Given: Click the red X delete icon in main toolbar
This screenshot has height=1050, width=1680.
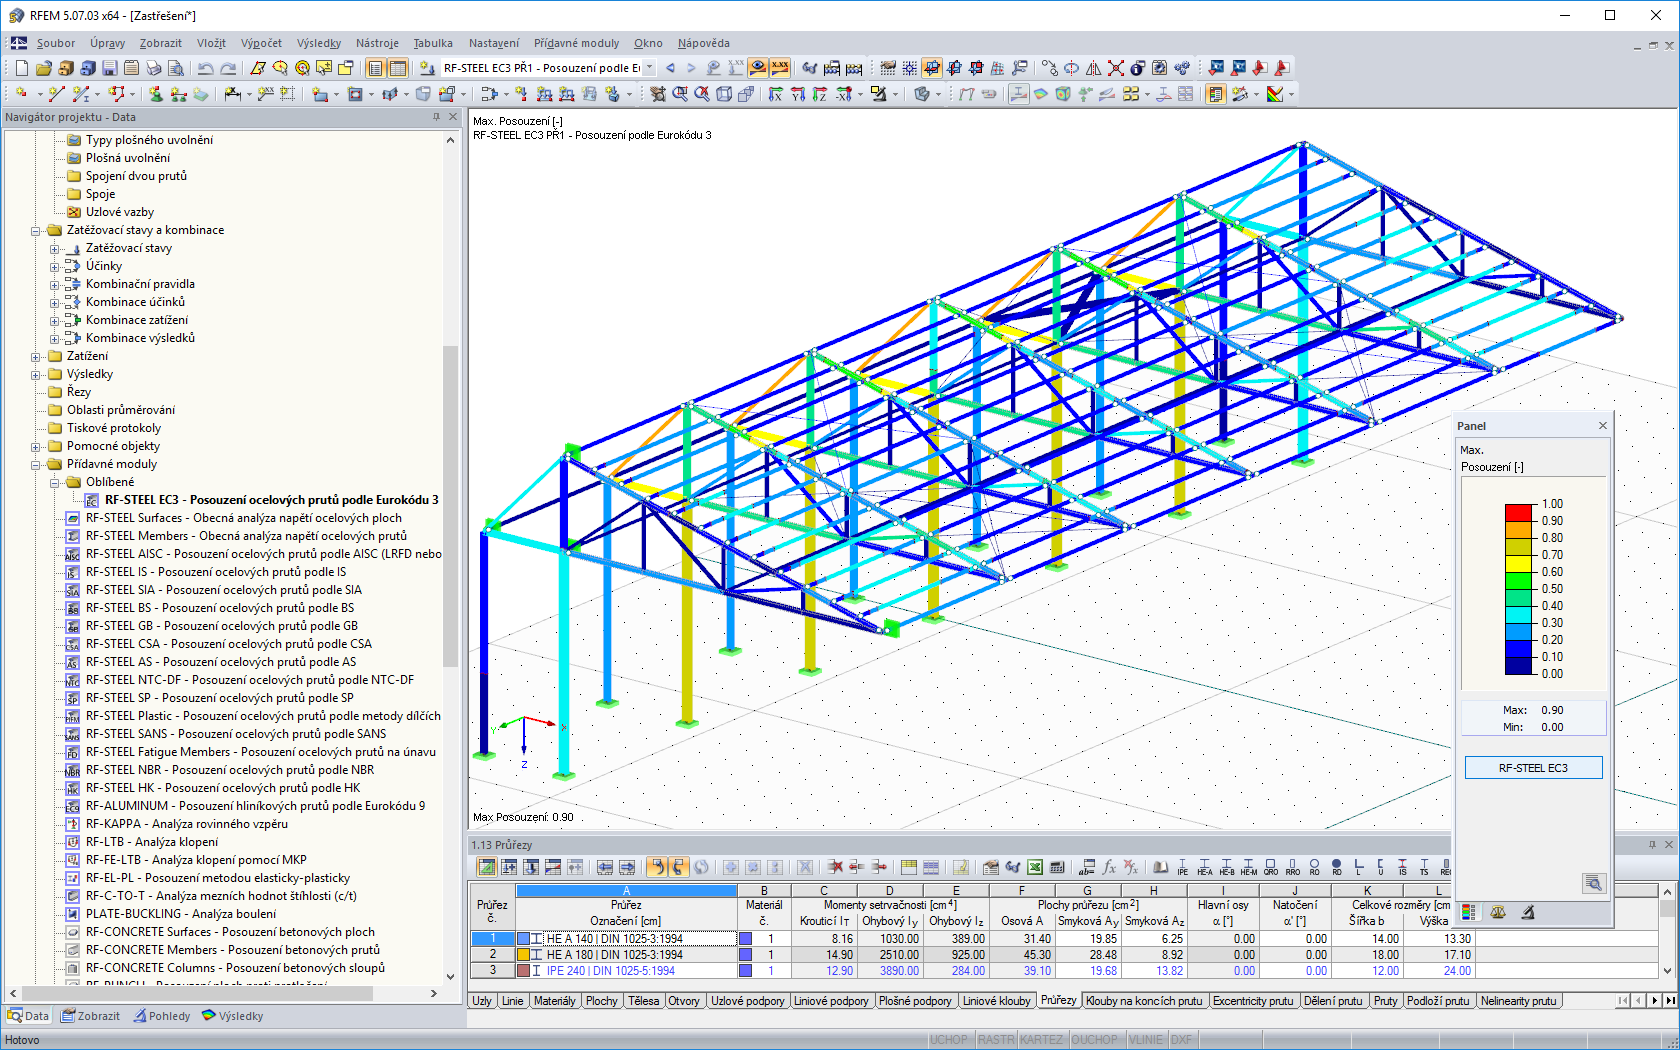Looking at the screenshot, I should pyautogui.click(x=1115, y=68).
